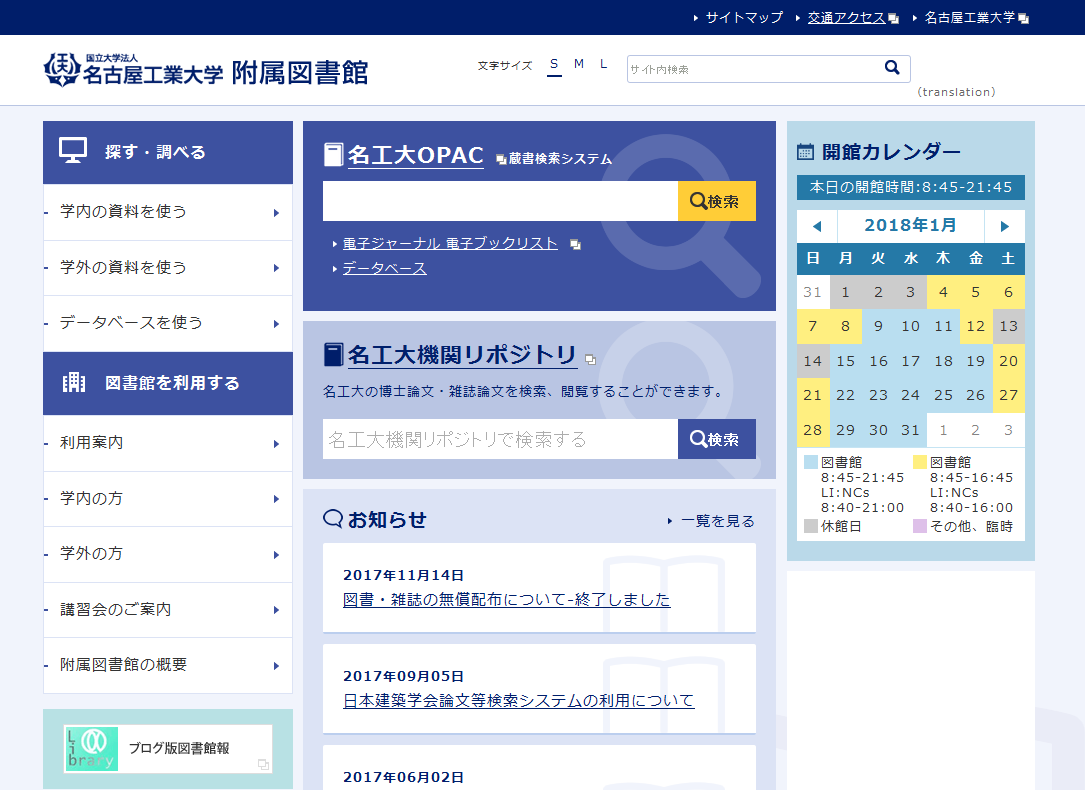Click the book icon next to 名工大機関リポジトリ

[x=334, y=354]
